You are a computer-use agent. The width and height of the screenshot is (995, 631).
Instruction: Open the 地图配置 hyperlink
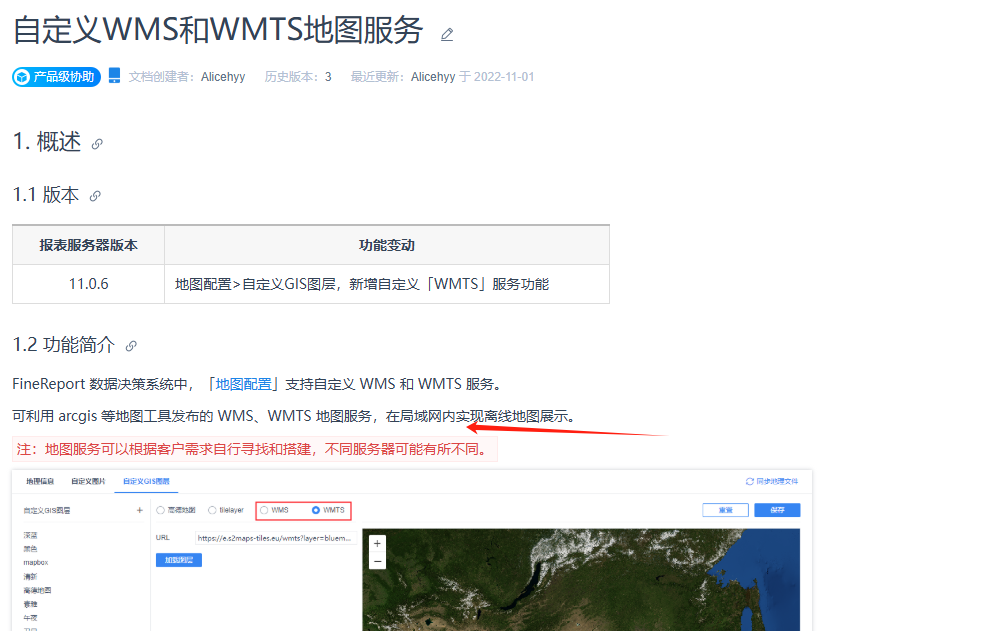(244, 384)
